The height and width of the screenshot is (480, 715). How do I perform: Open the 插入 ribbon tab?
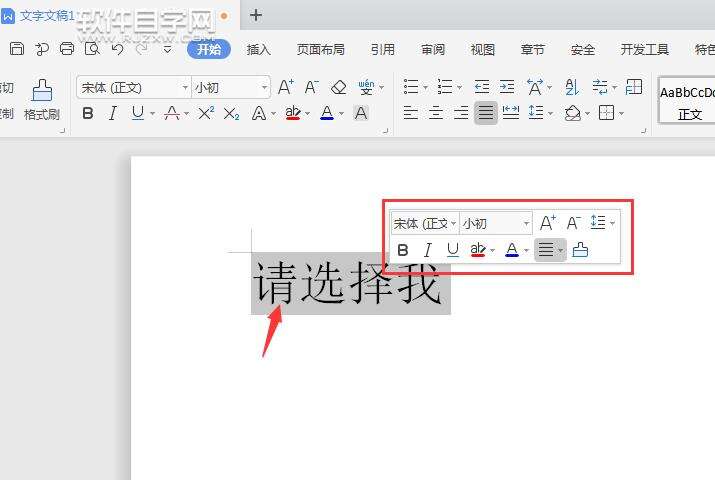[259, 49]
